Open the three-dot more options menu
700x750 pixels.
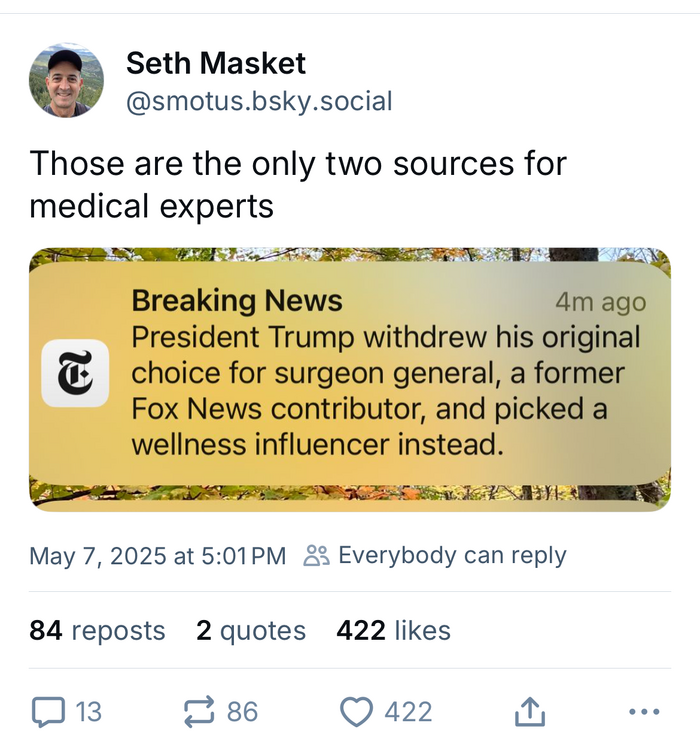click(644, 712)
